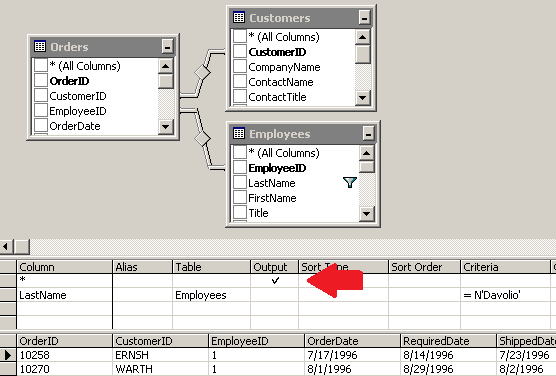Select result cell 10258
The image size is (556, 376).
point(65,355)
